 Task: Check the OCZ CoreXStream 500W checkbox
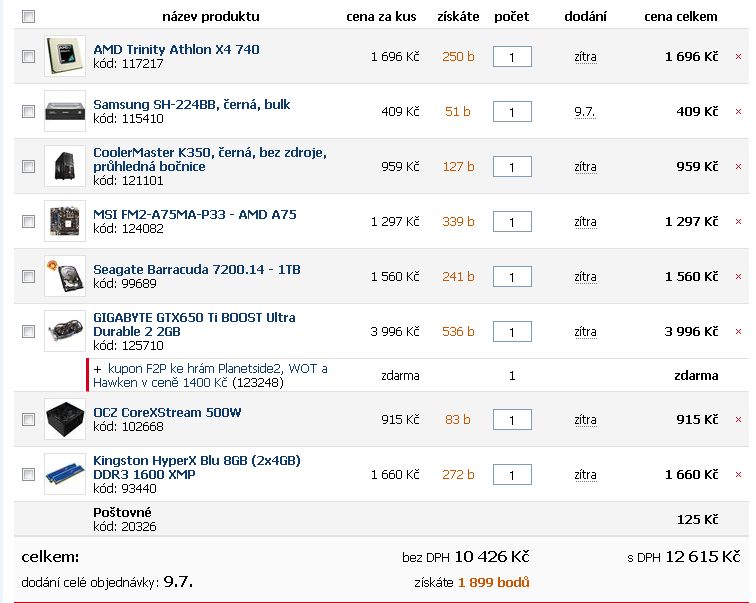click(x=28, y=419)
